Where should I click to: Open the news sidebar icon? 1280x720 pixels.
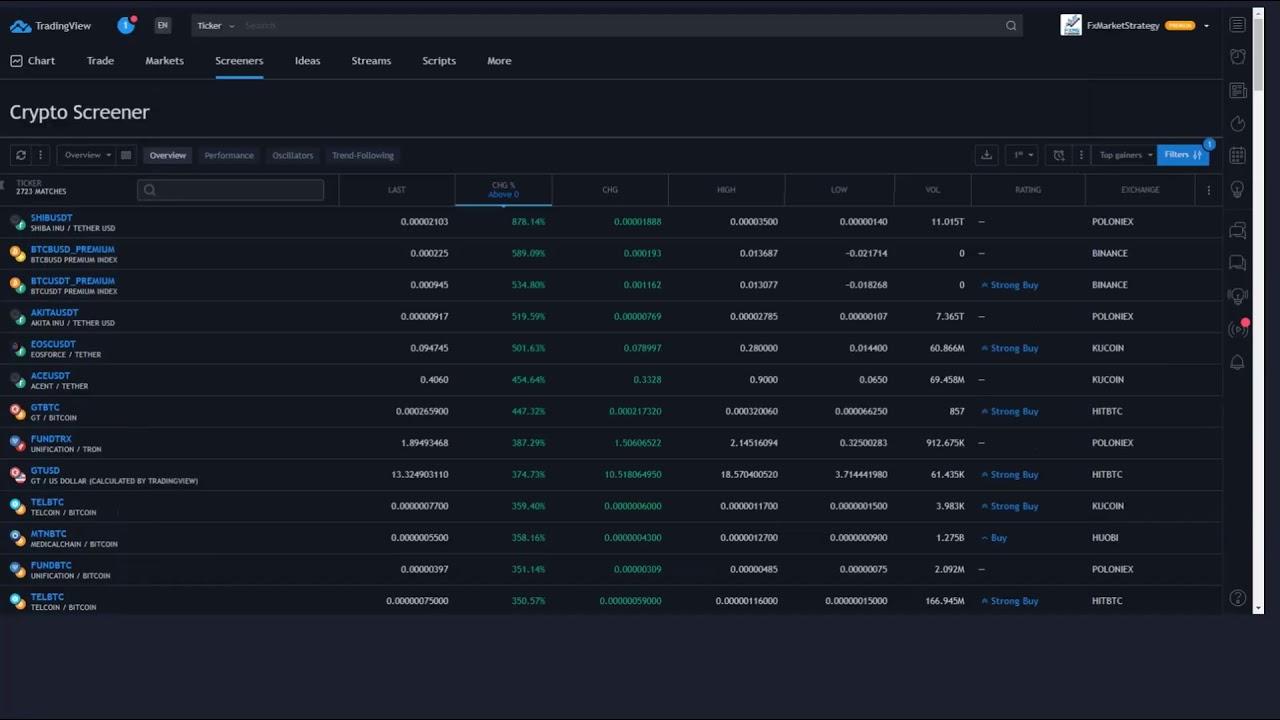(x=1238, y=90)
